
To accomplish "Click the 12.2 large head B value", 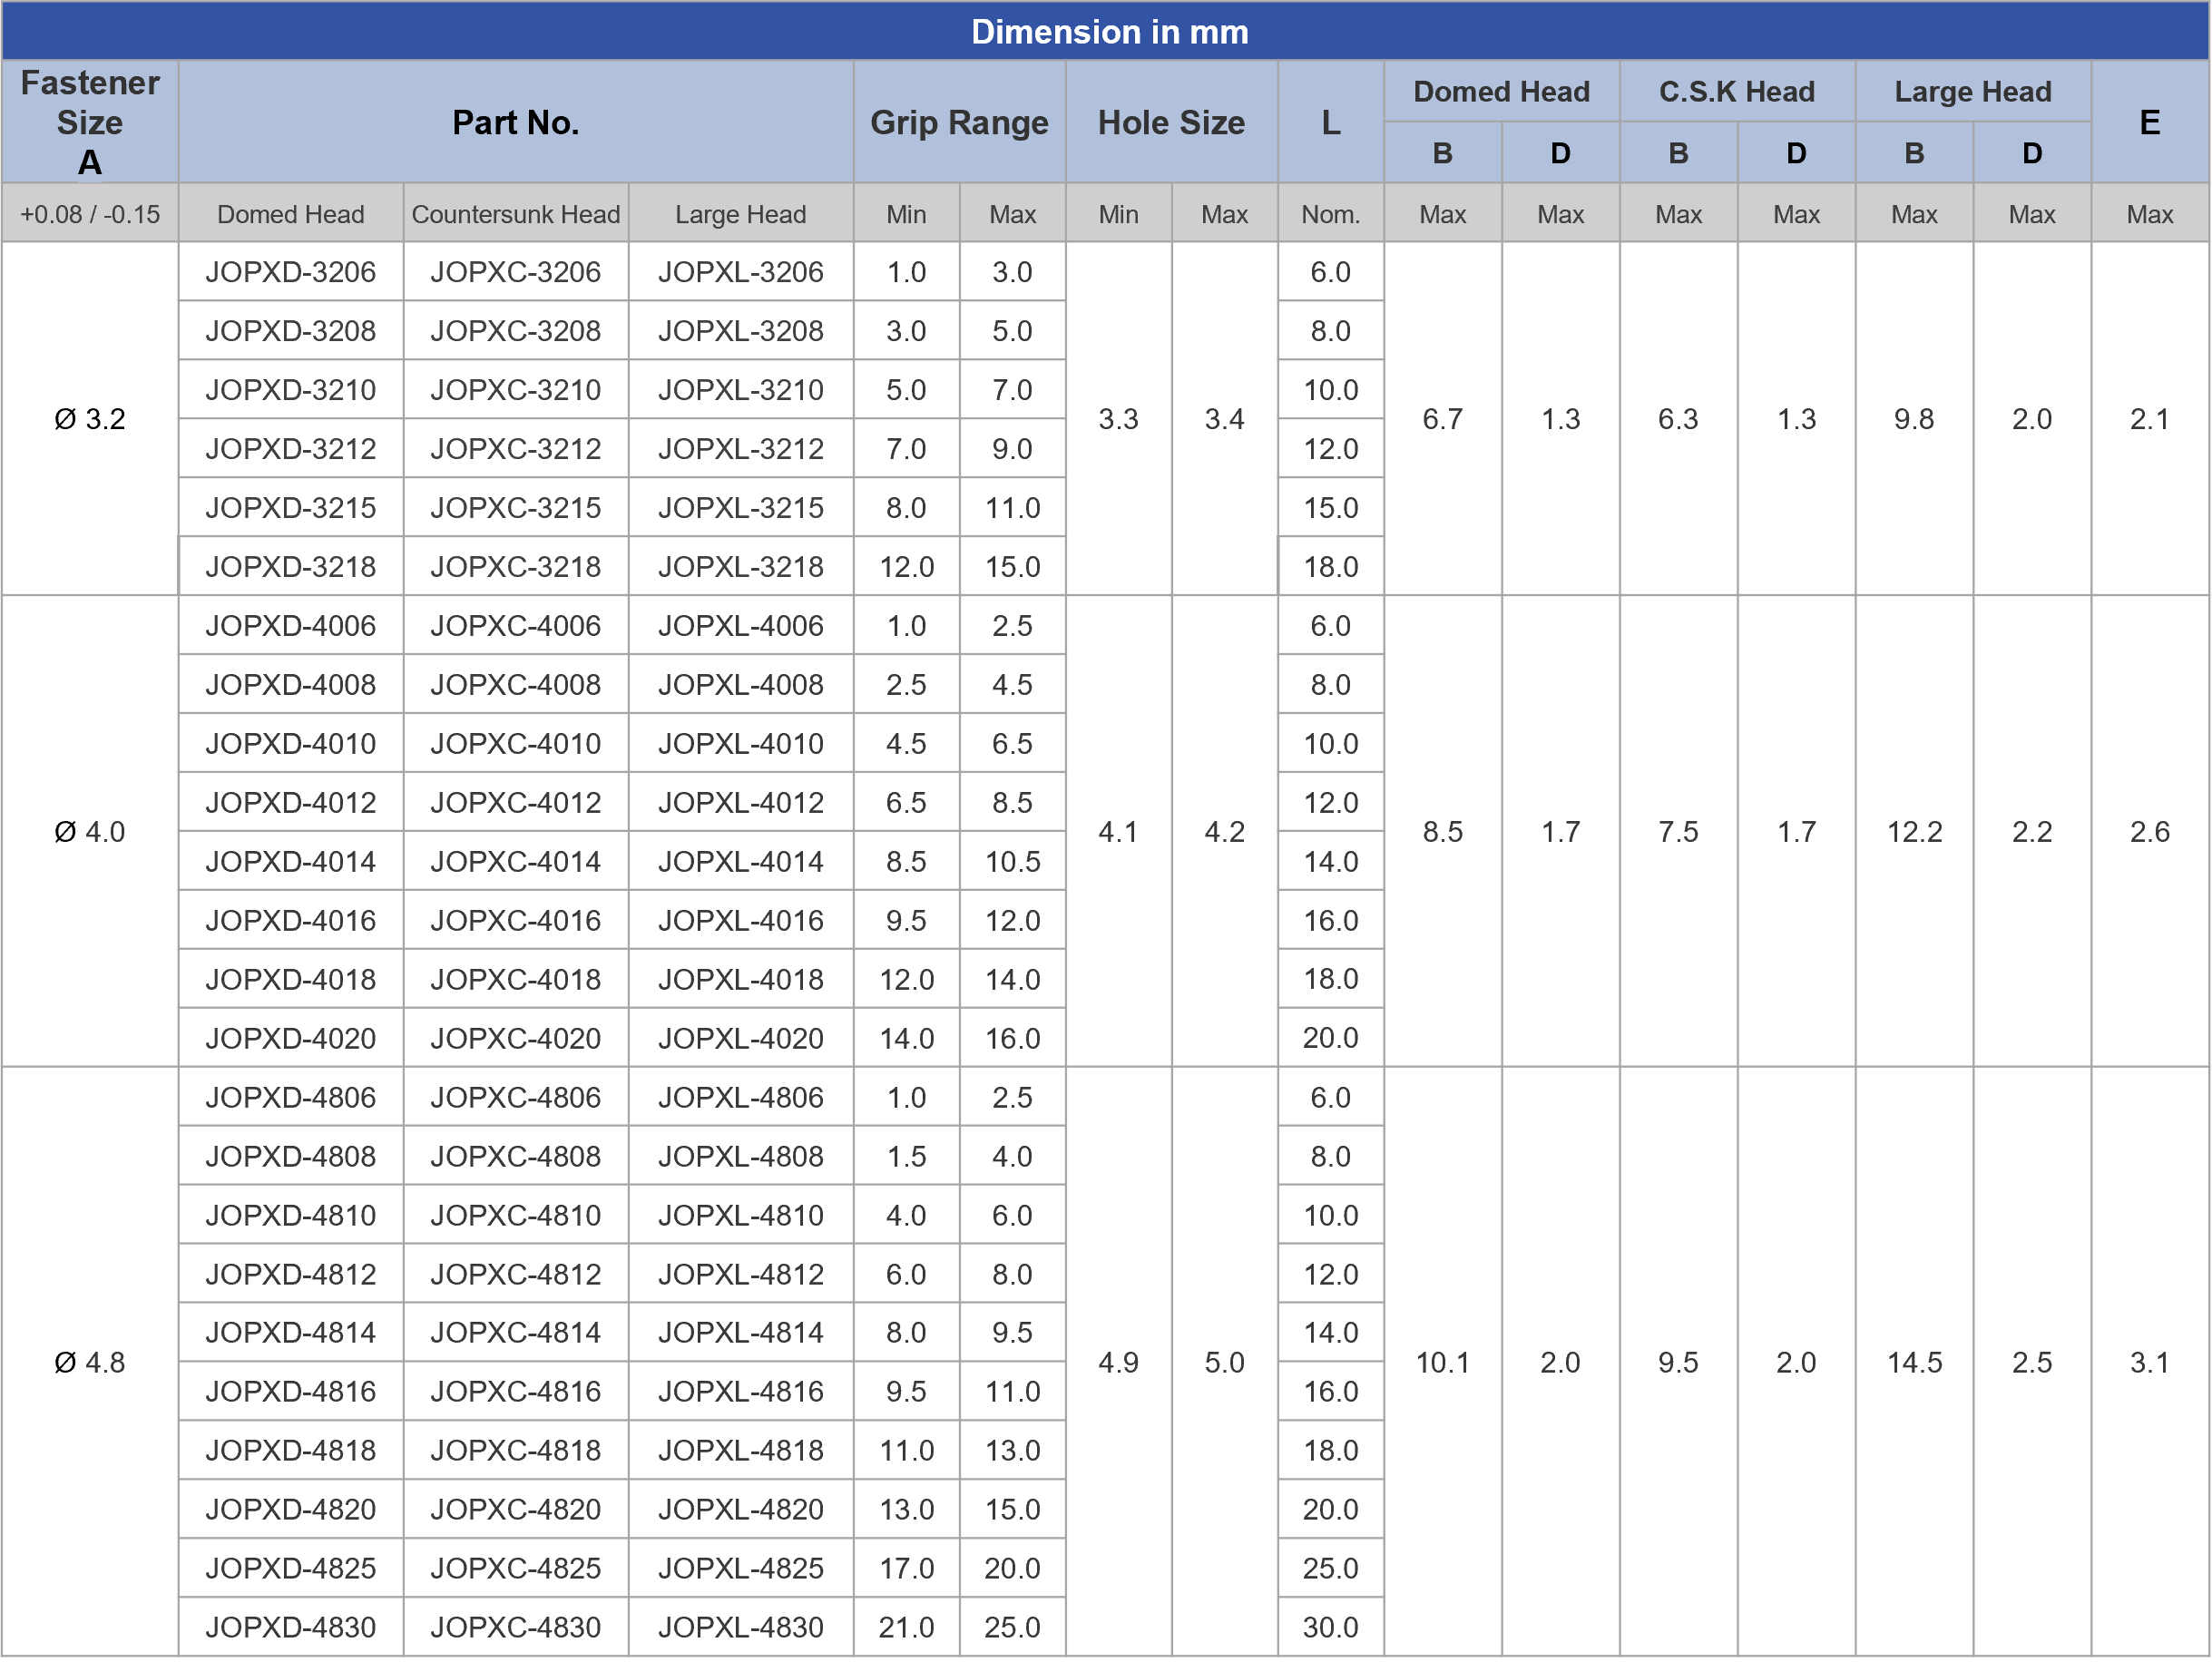I will (x=1915, y=832).
